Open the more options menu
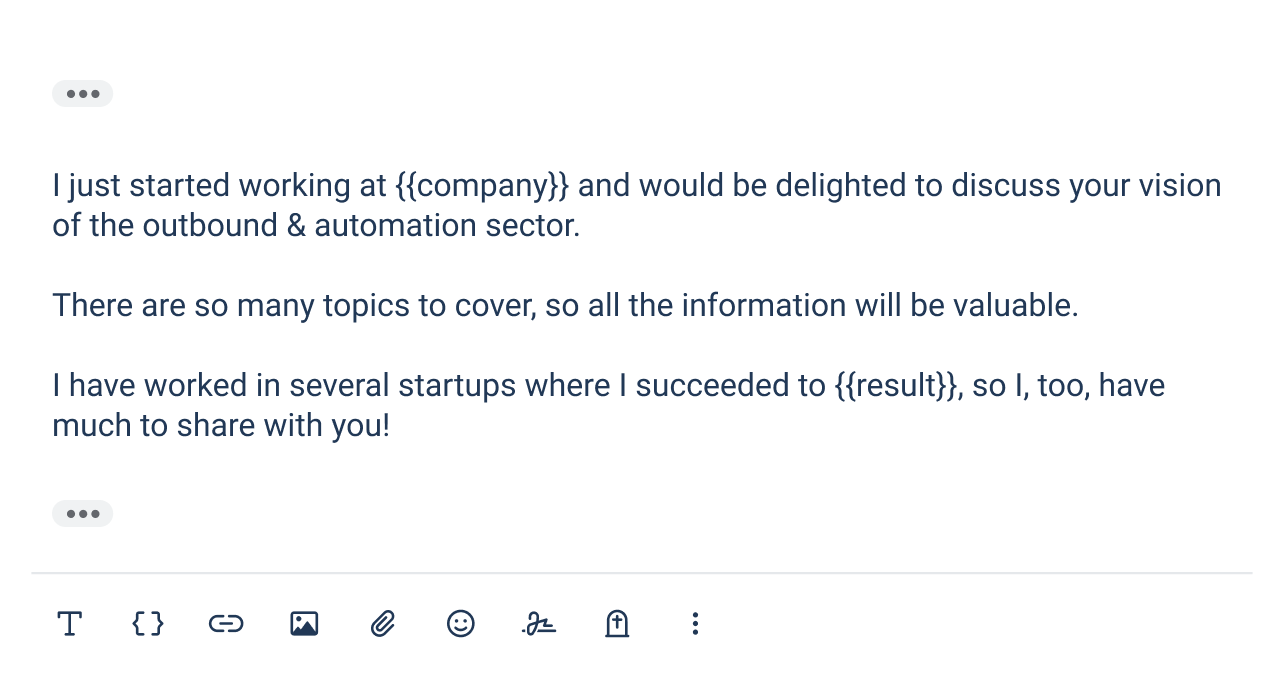Screen dimensions: 1284x676 tap(695, 623)
